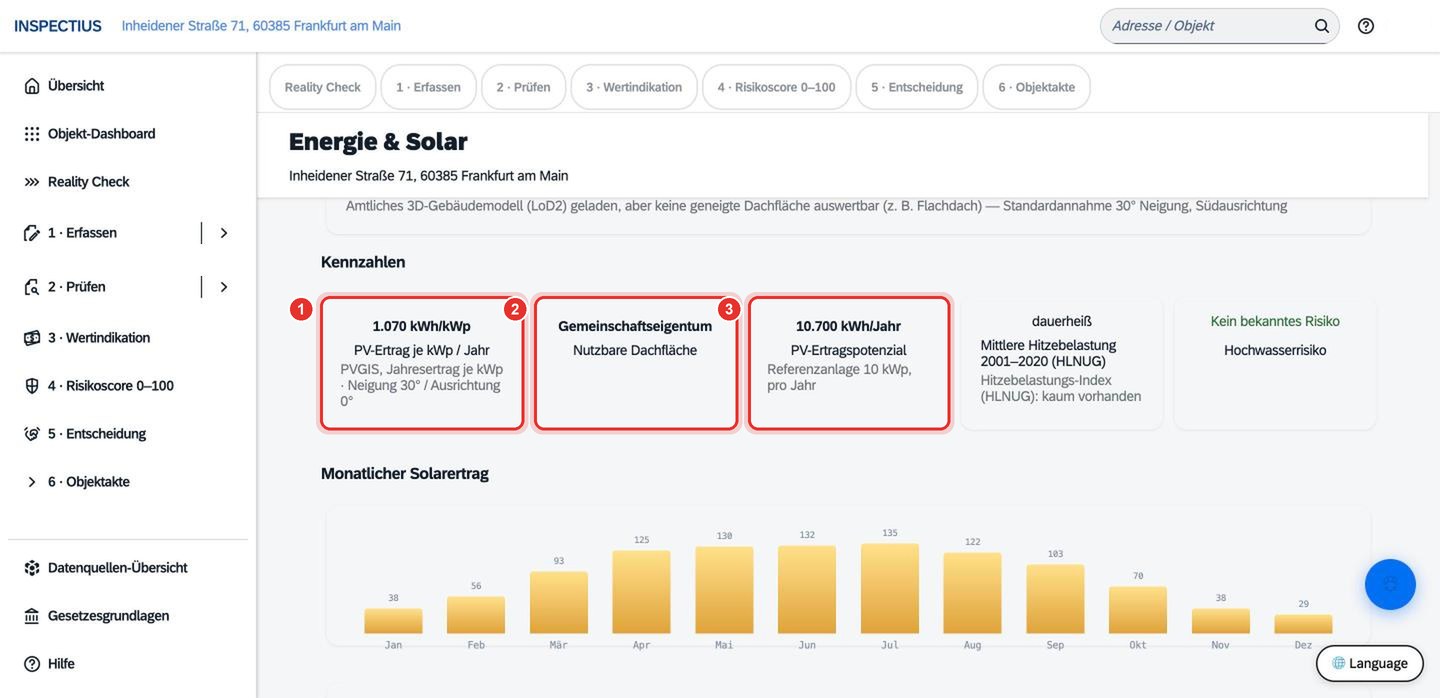Click the 10.700 kWh/Jahr card

(x=849, y=363)
